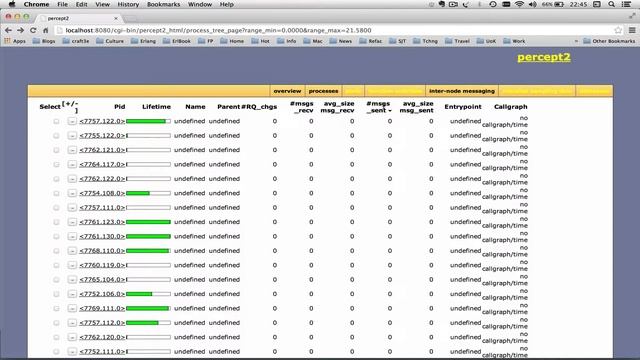Collapse the tree row of <7760.119.0>
This screenshot has width=640, height=360.
pos(72,265)
